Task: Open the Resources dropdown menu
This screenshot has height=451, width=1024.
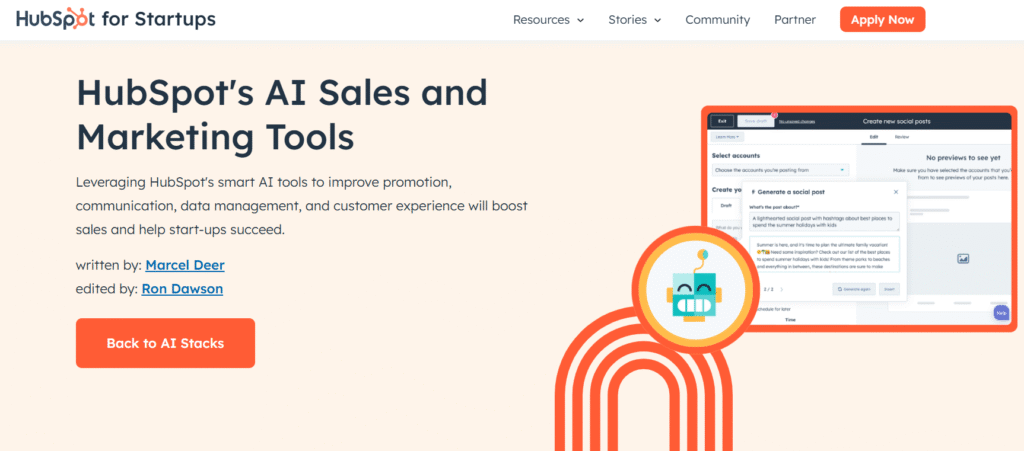Action: coord(548,20)
